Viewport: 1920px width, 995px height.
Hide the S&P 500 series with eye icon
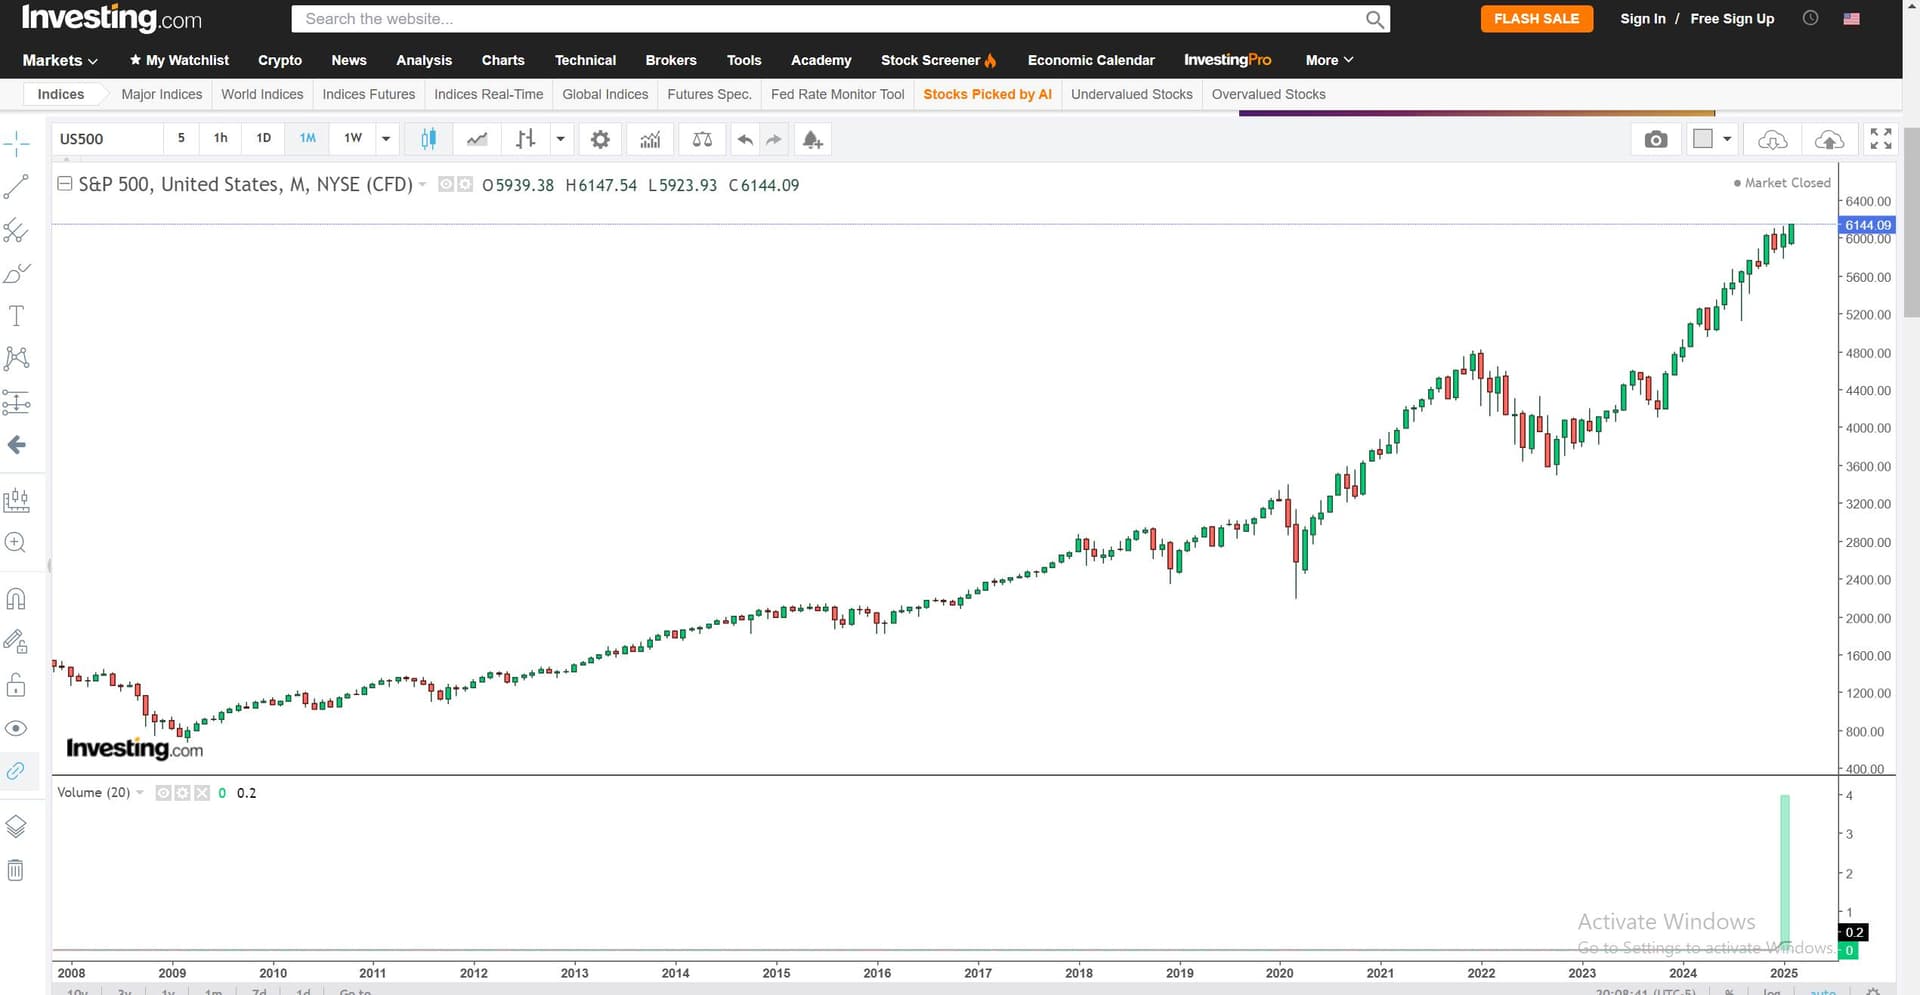[446, 184]
